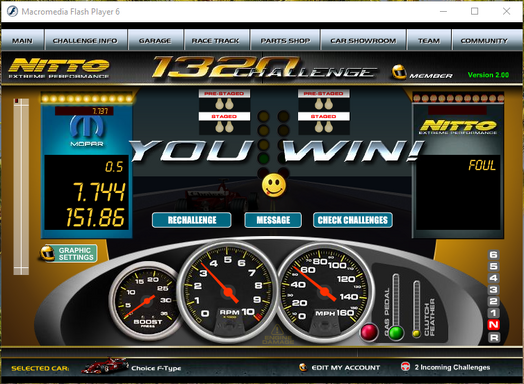This screenshot has width=524, height=384.
Task: Click the incoming challenges steering wheel icon
Action: coord(405,367)
